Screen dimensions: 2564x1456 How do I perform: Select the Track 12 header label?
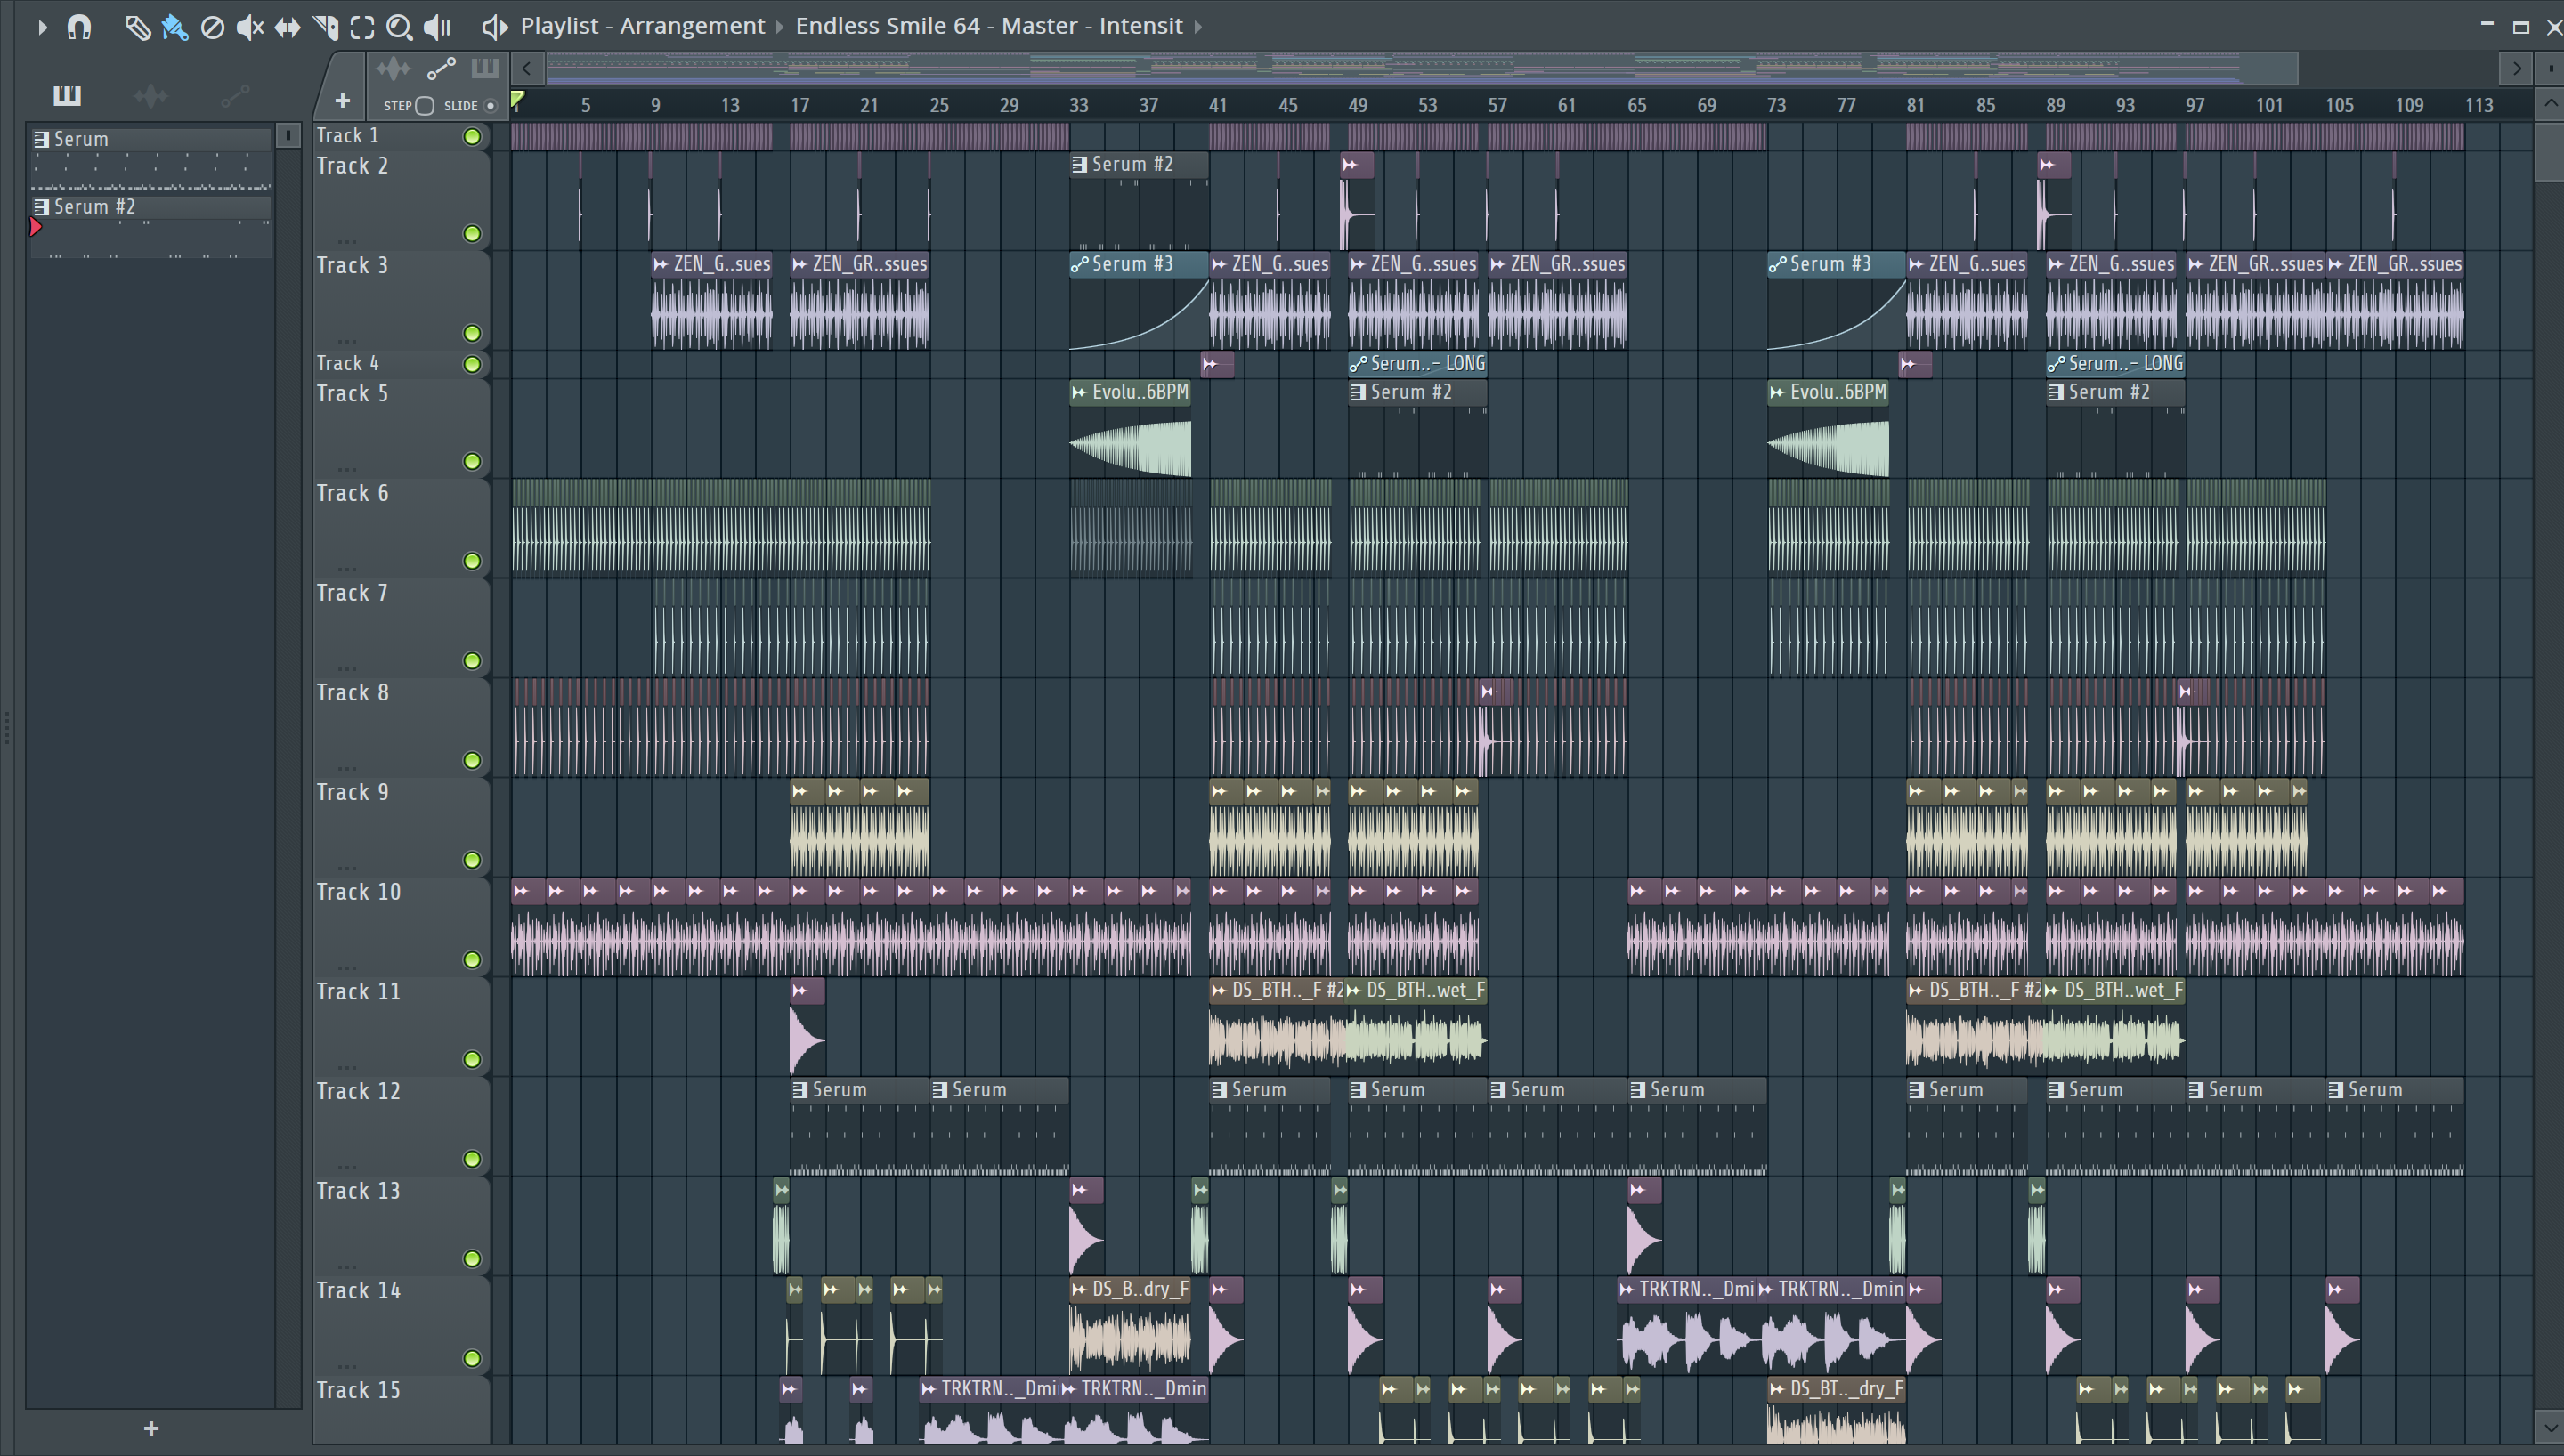pyautogui.click(x=358, y=1091)
